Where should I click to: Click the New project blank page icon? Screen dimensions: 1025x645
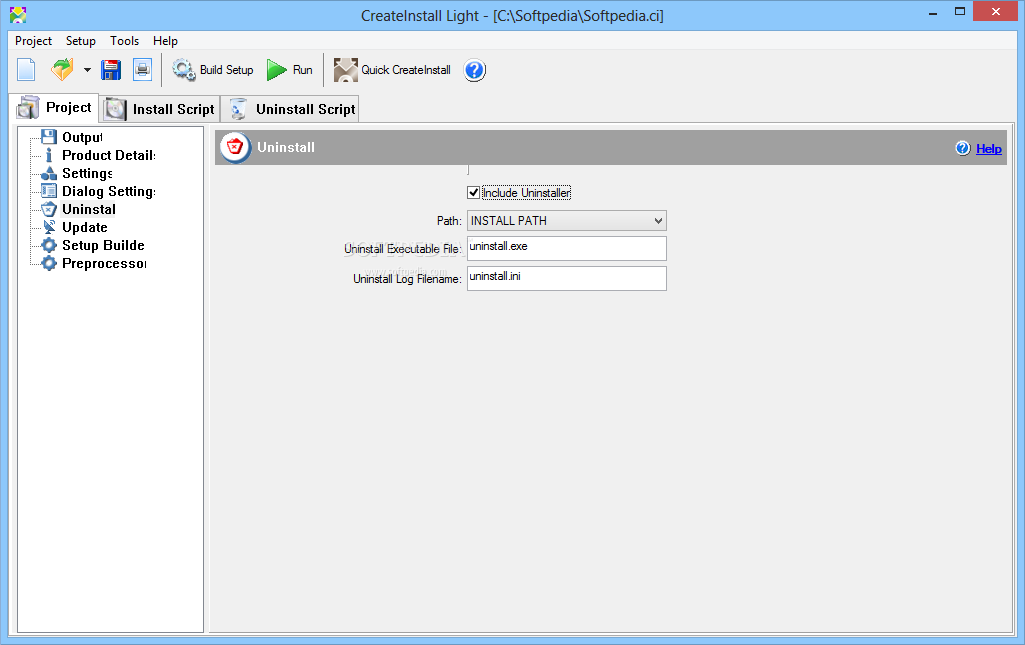click(x=26, y=70)
